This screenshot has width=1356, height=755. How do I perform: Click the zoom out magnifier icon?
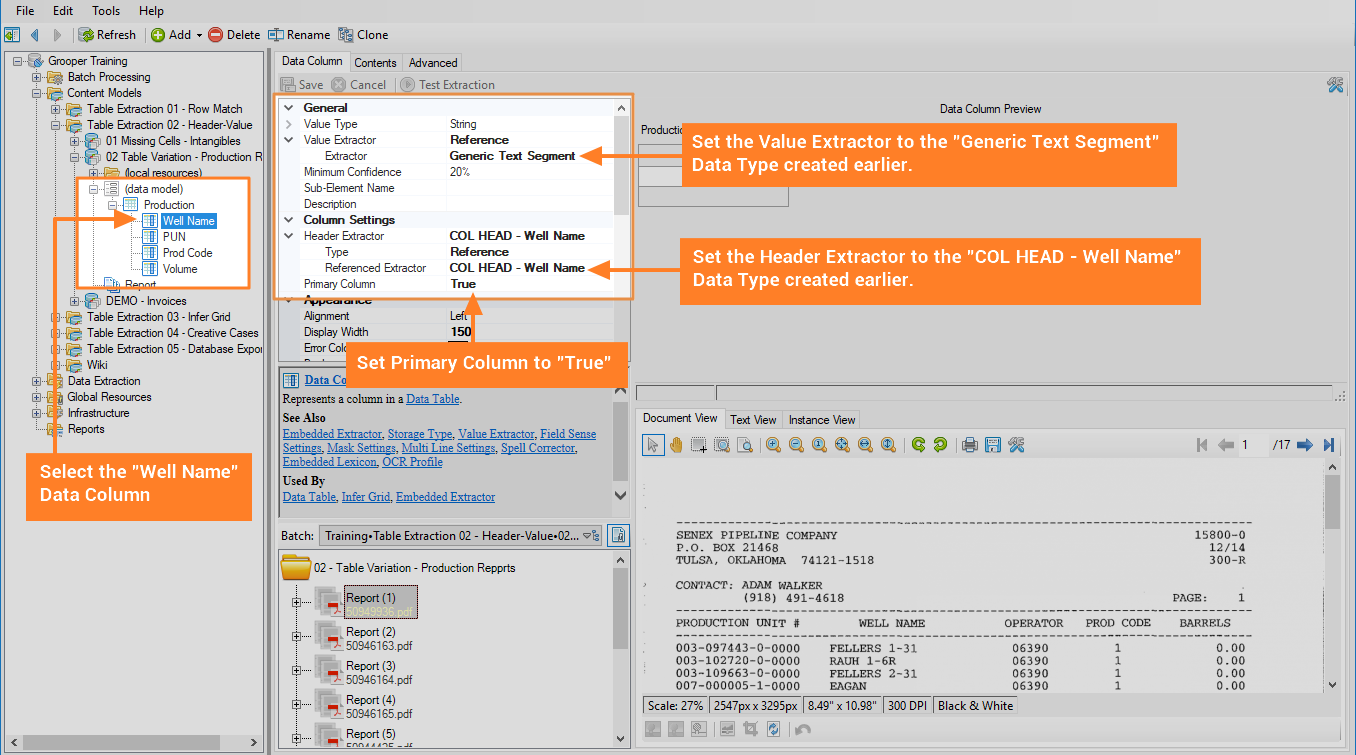[x=796, y=445]
